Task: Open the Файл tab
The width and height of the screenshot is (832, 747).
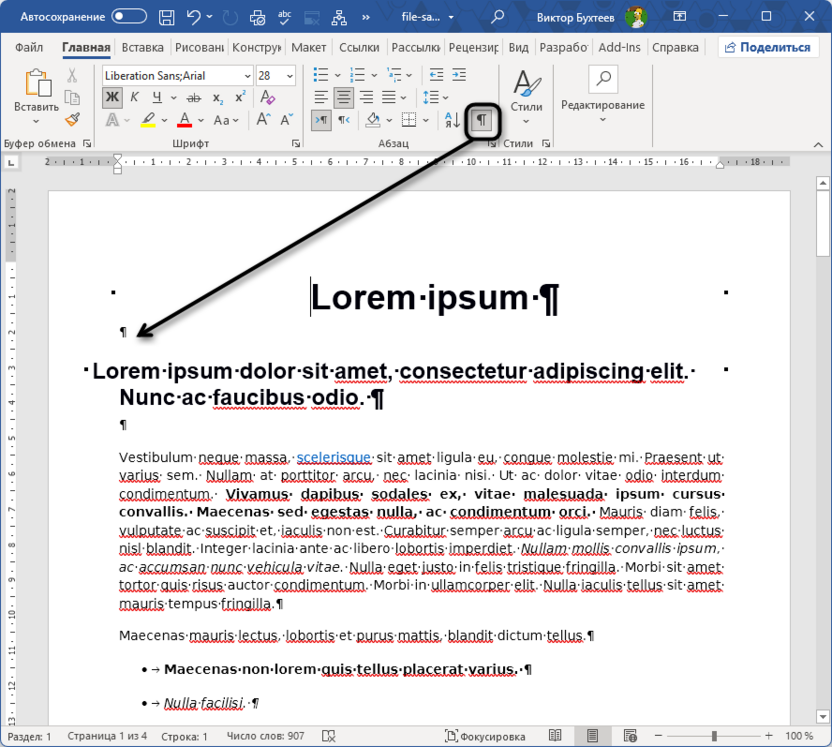Action: (x=29, y=47)
